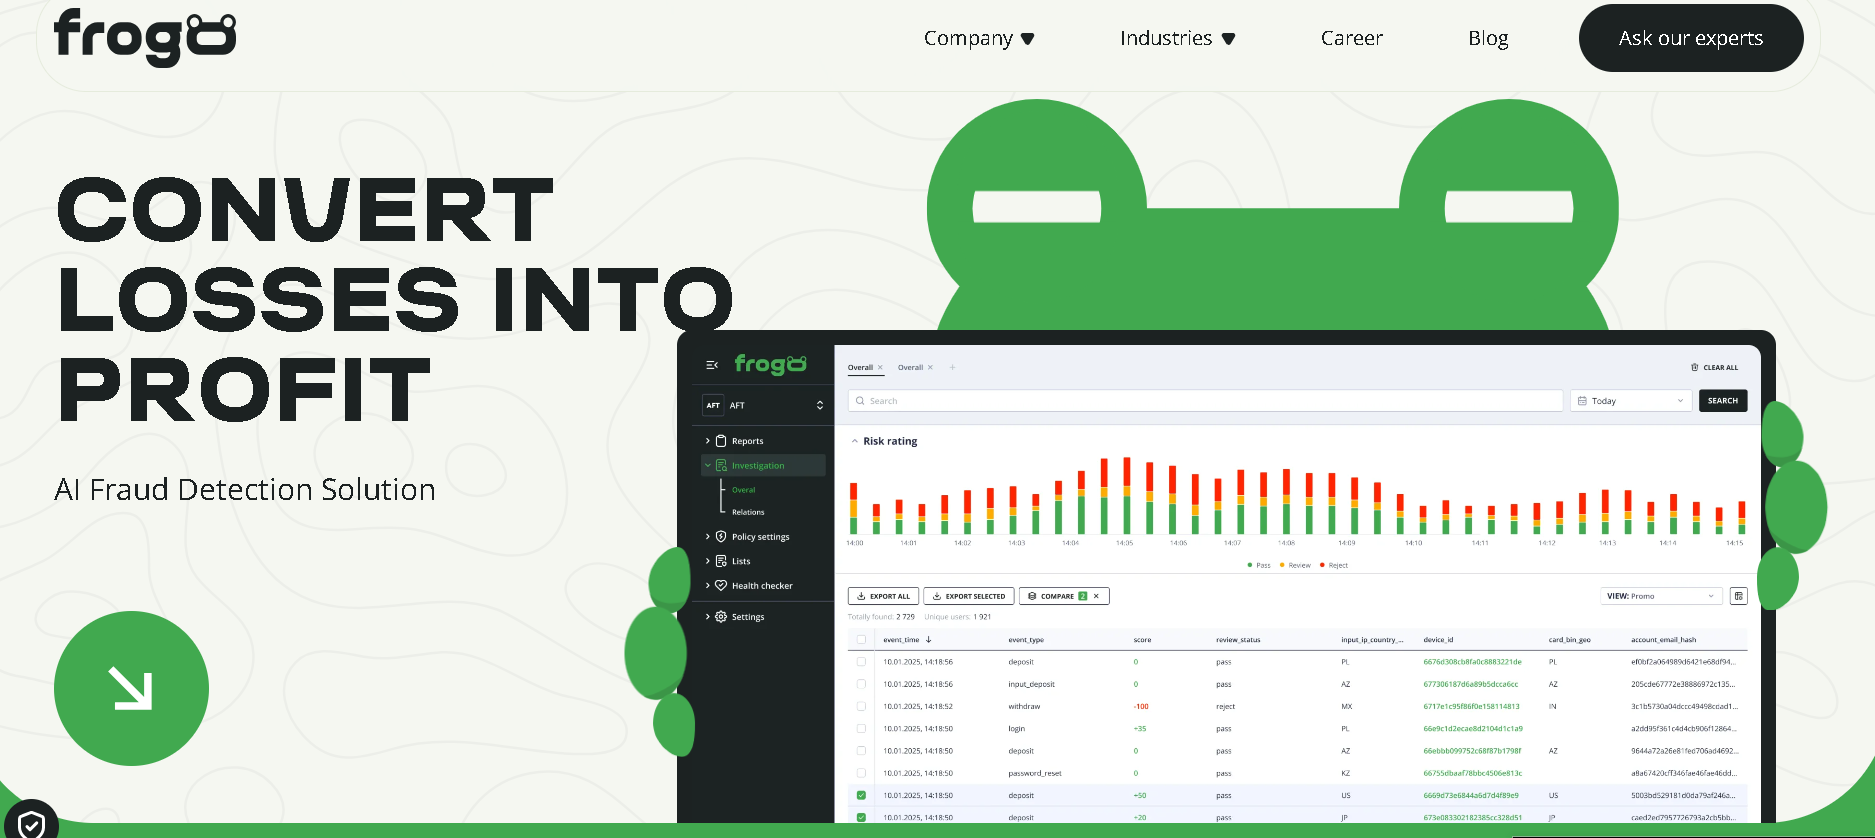Click the Reports clipboard icon in the sidebar
1875x838 pixels.
(721, 441)
